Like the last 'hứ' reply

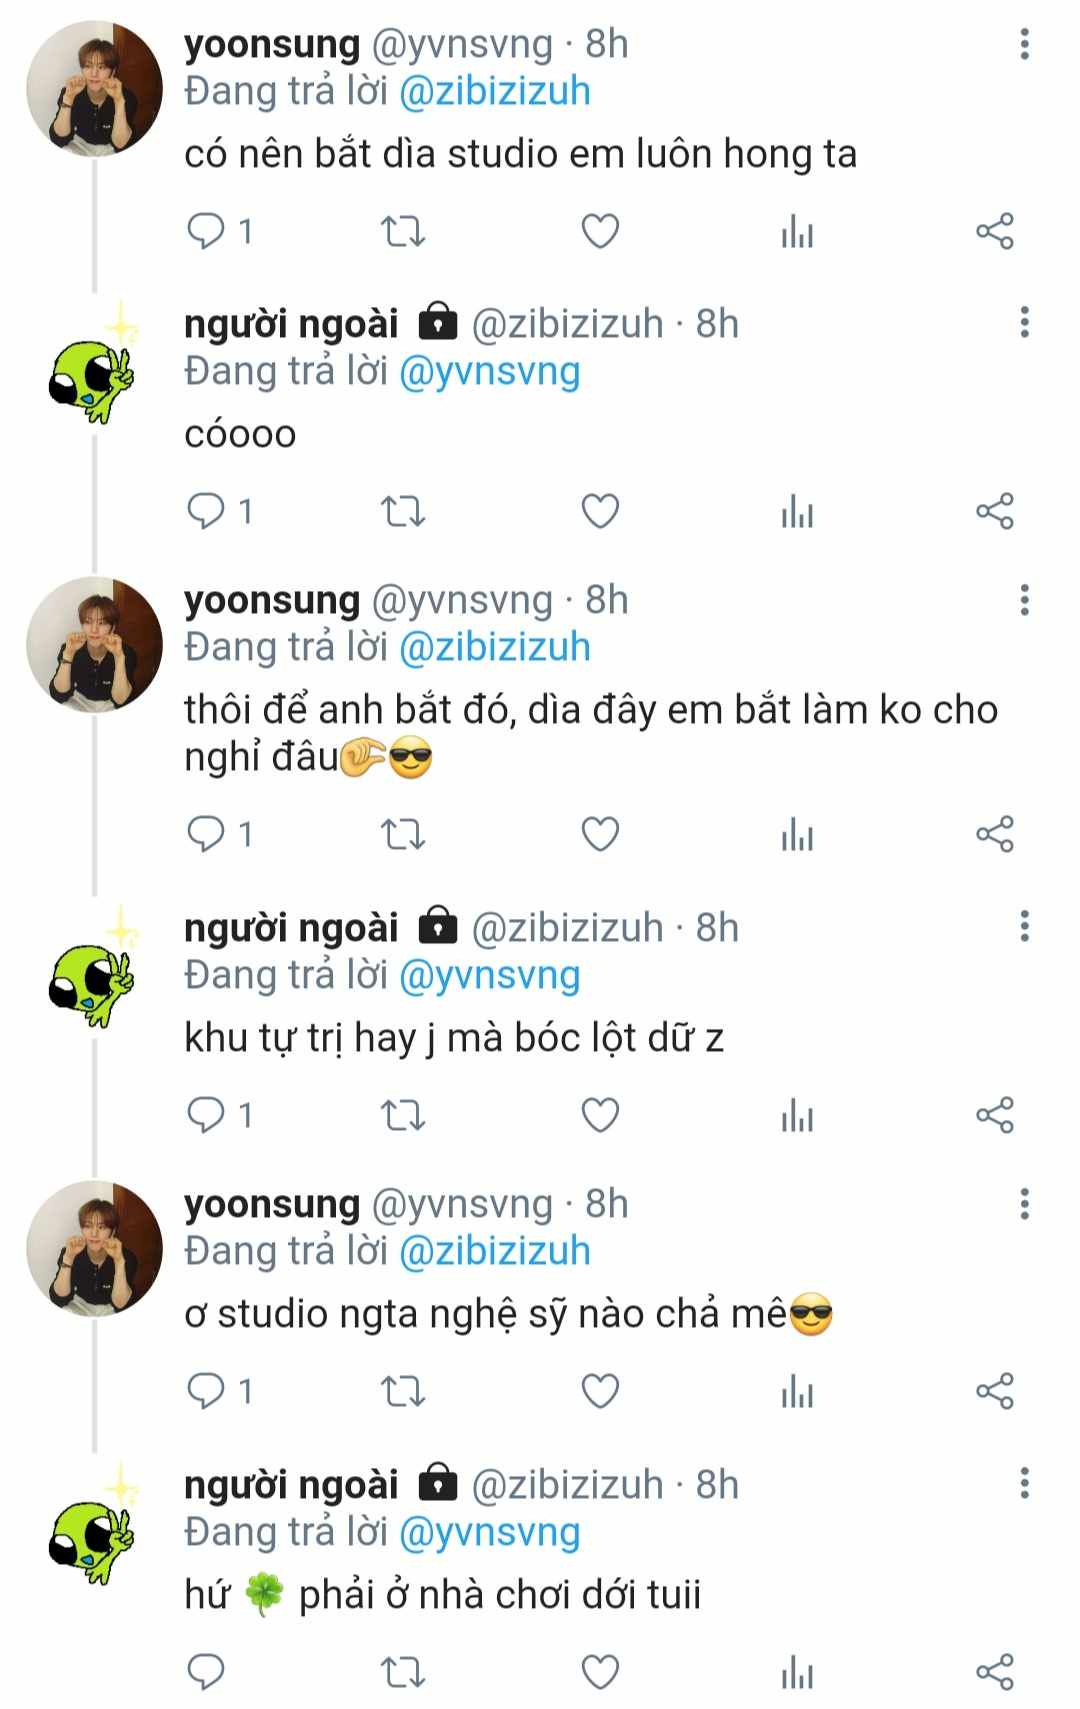600,1672
